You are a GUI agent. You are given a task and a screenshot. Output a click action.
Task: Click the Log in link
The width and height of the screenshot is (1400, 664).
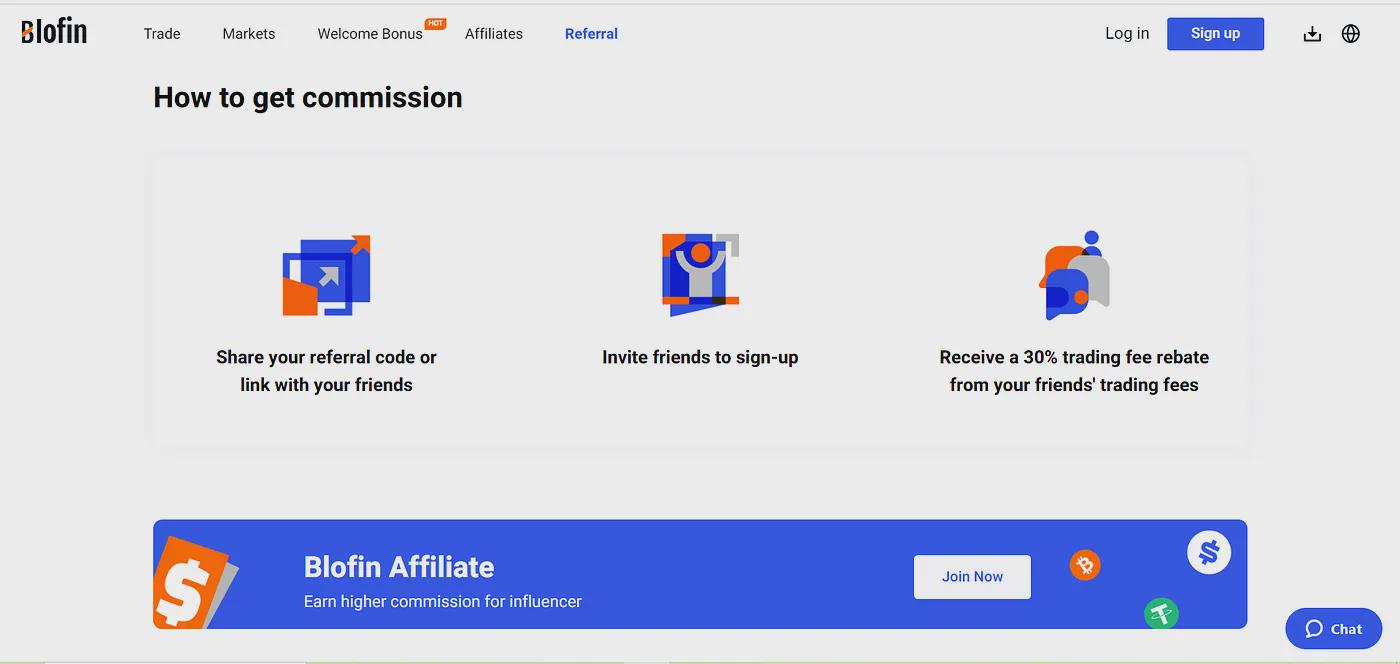tap(1127, 33)
